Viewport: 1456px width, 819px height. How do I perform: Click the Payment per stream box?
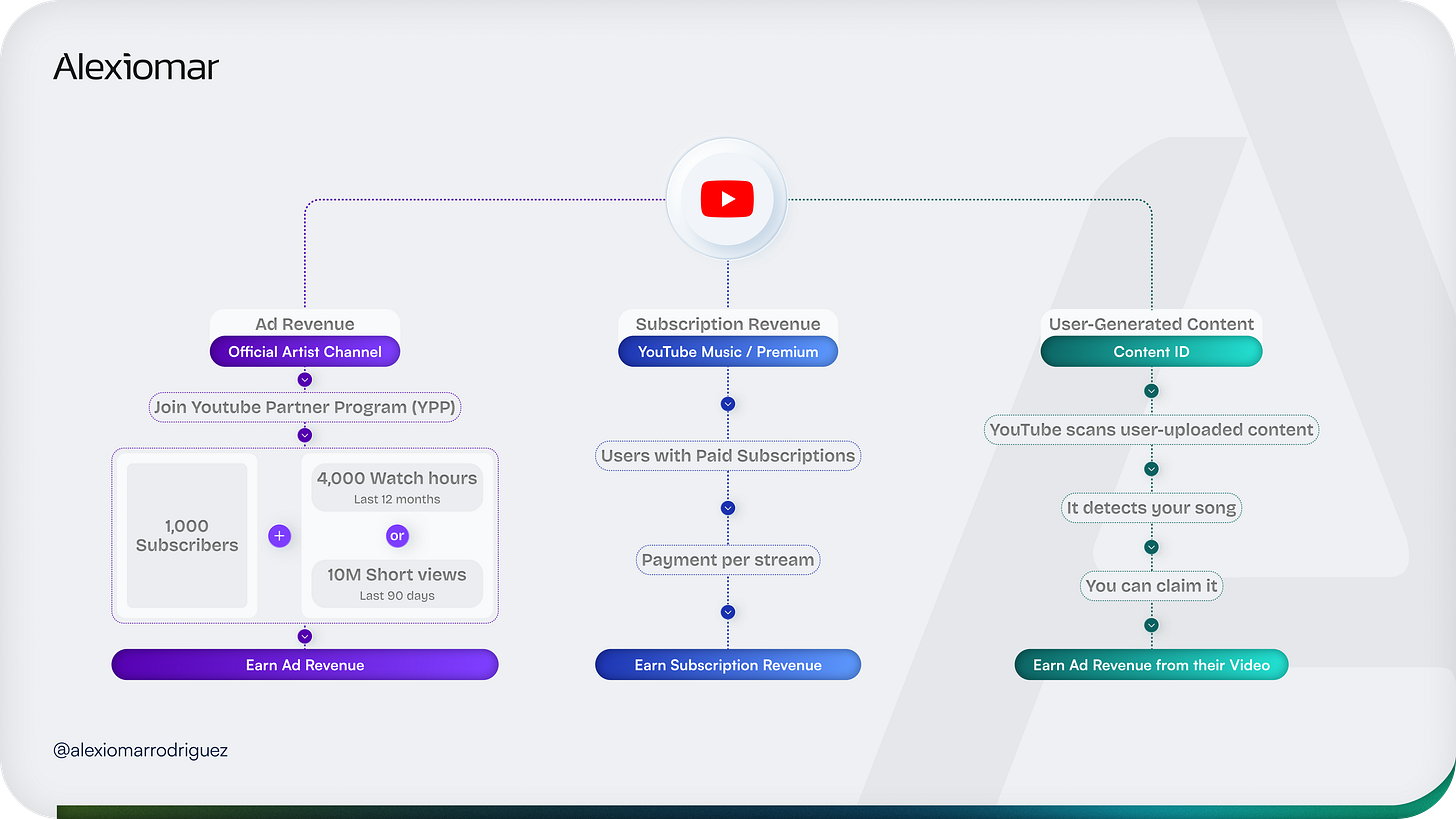[x=728, y=560]
